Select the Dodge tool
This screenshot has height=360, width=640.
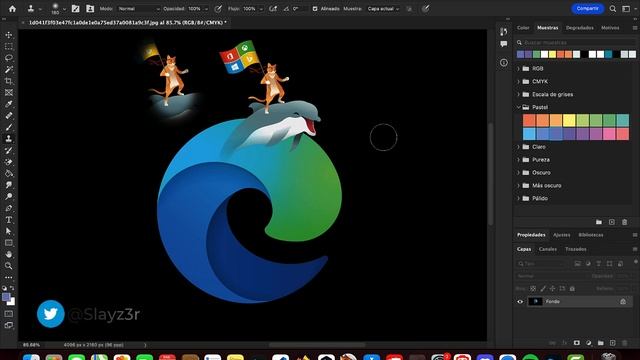tap(9, 196)
